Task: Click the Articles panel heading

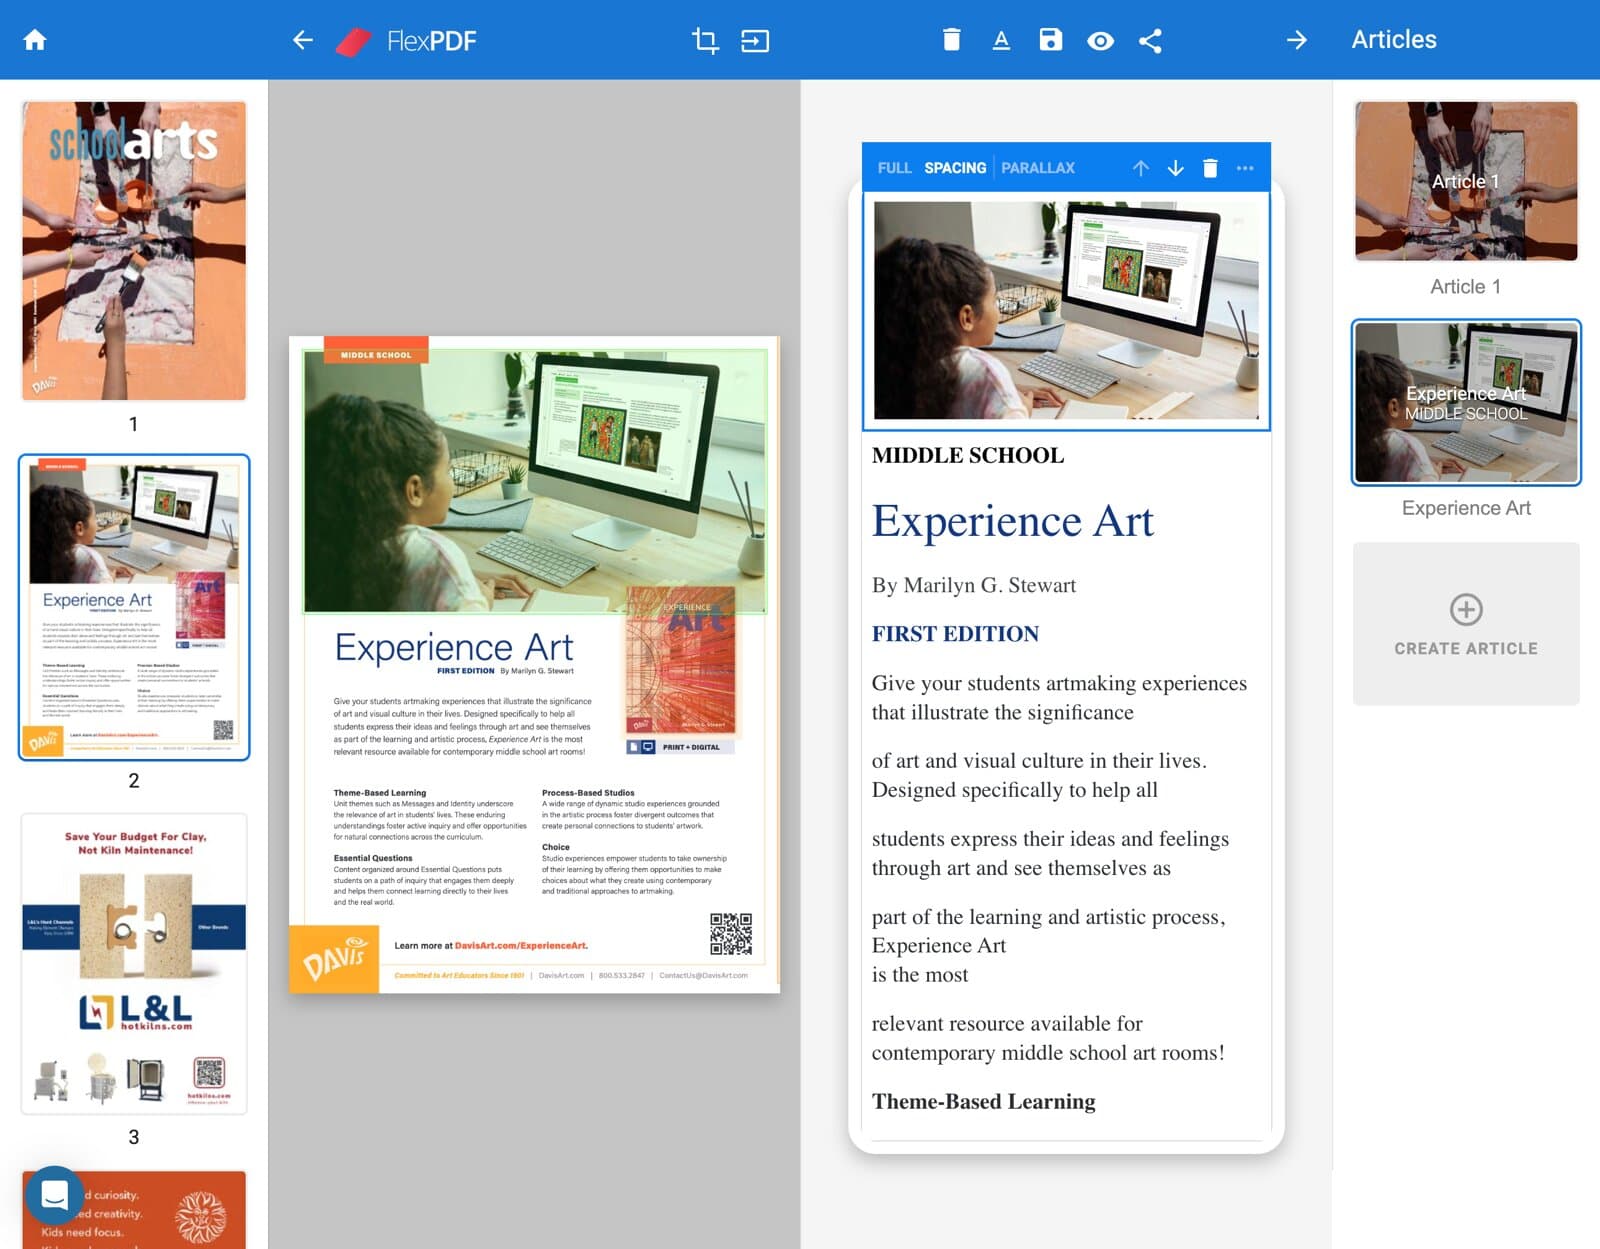Action: click(1394, 40)
